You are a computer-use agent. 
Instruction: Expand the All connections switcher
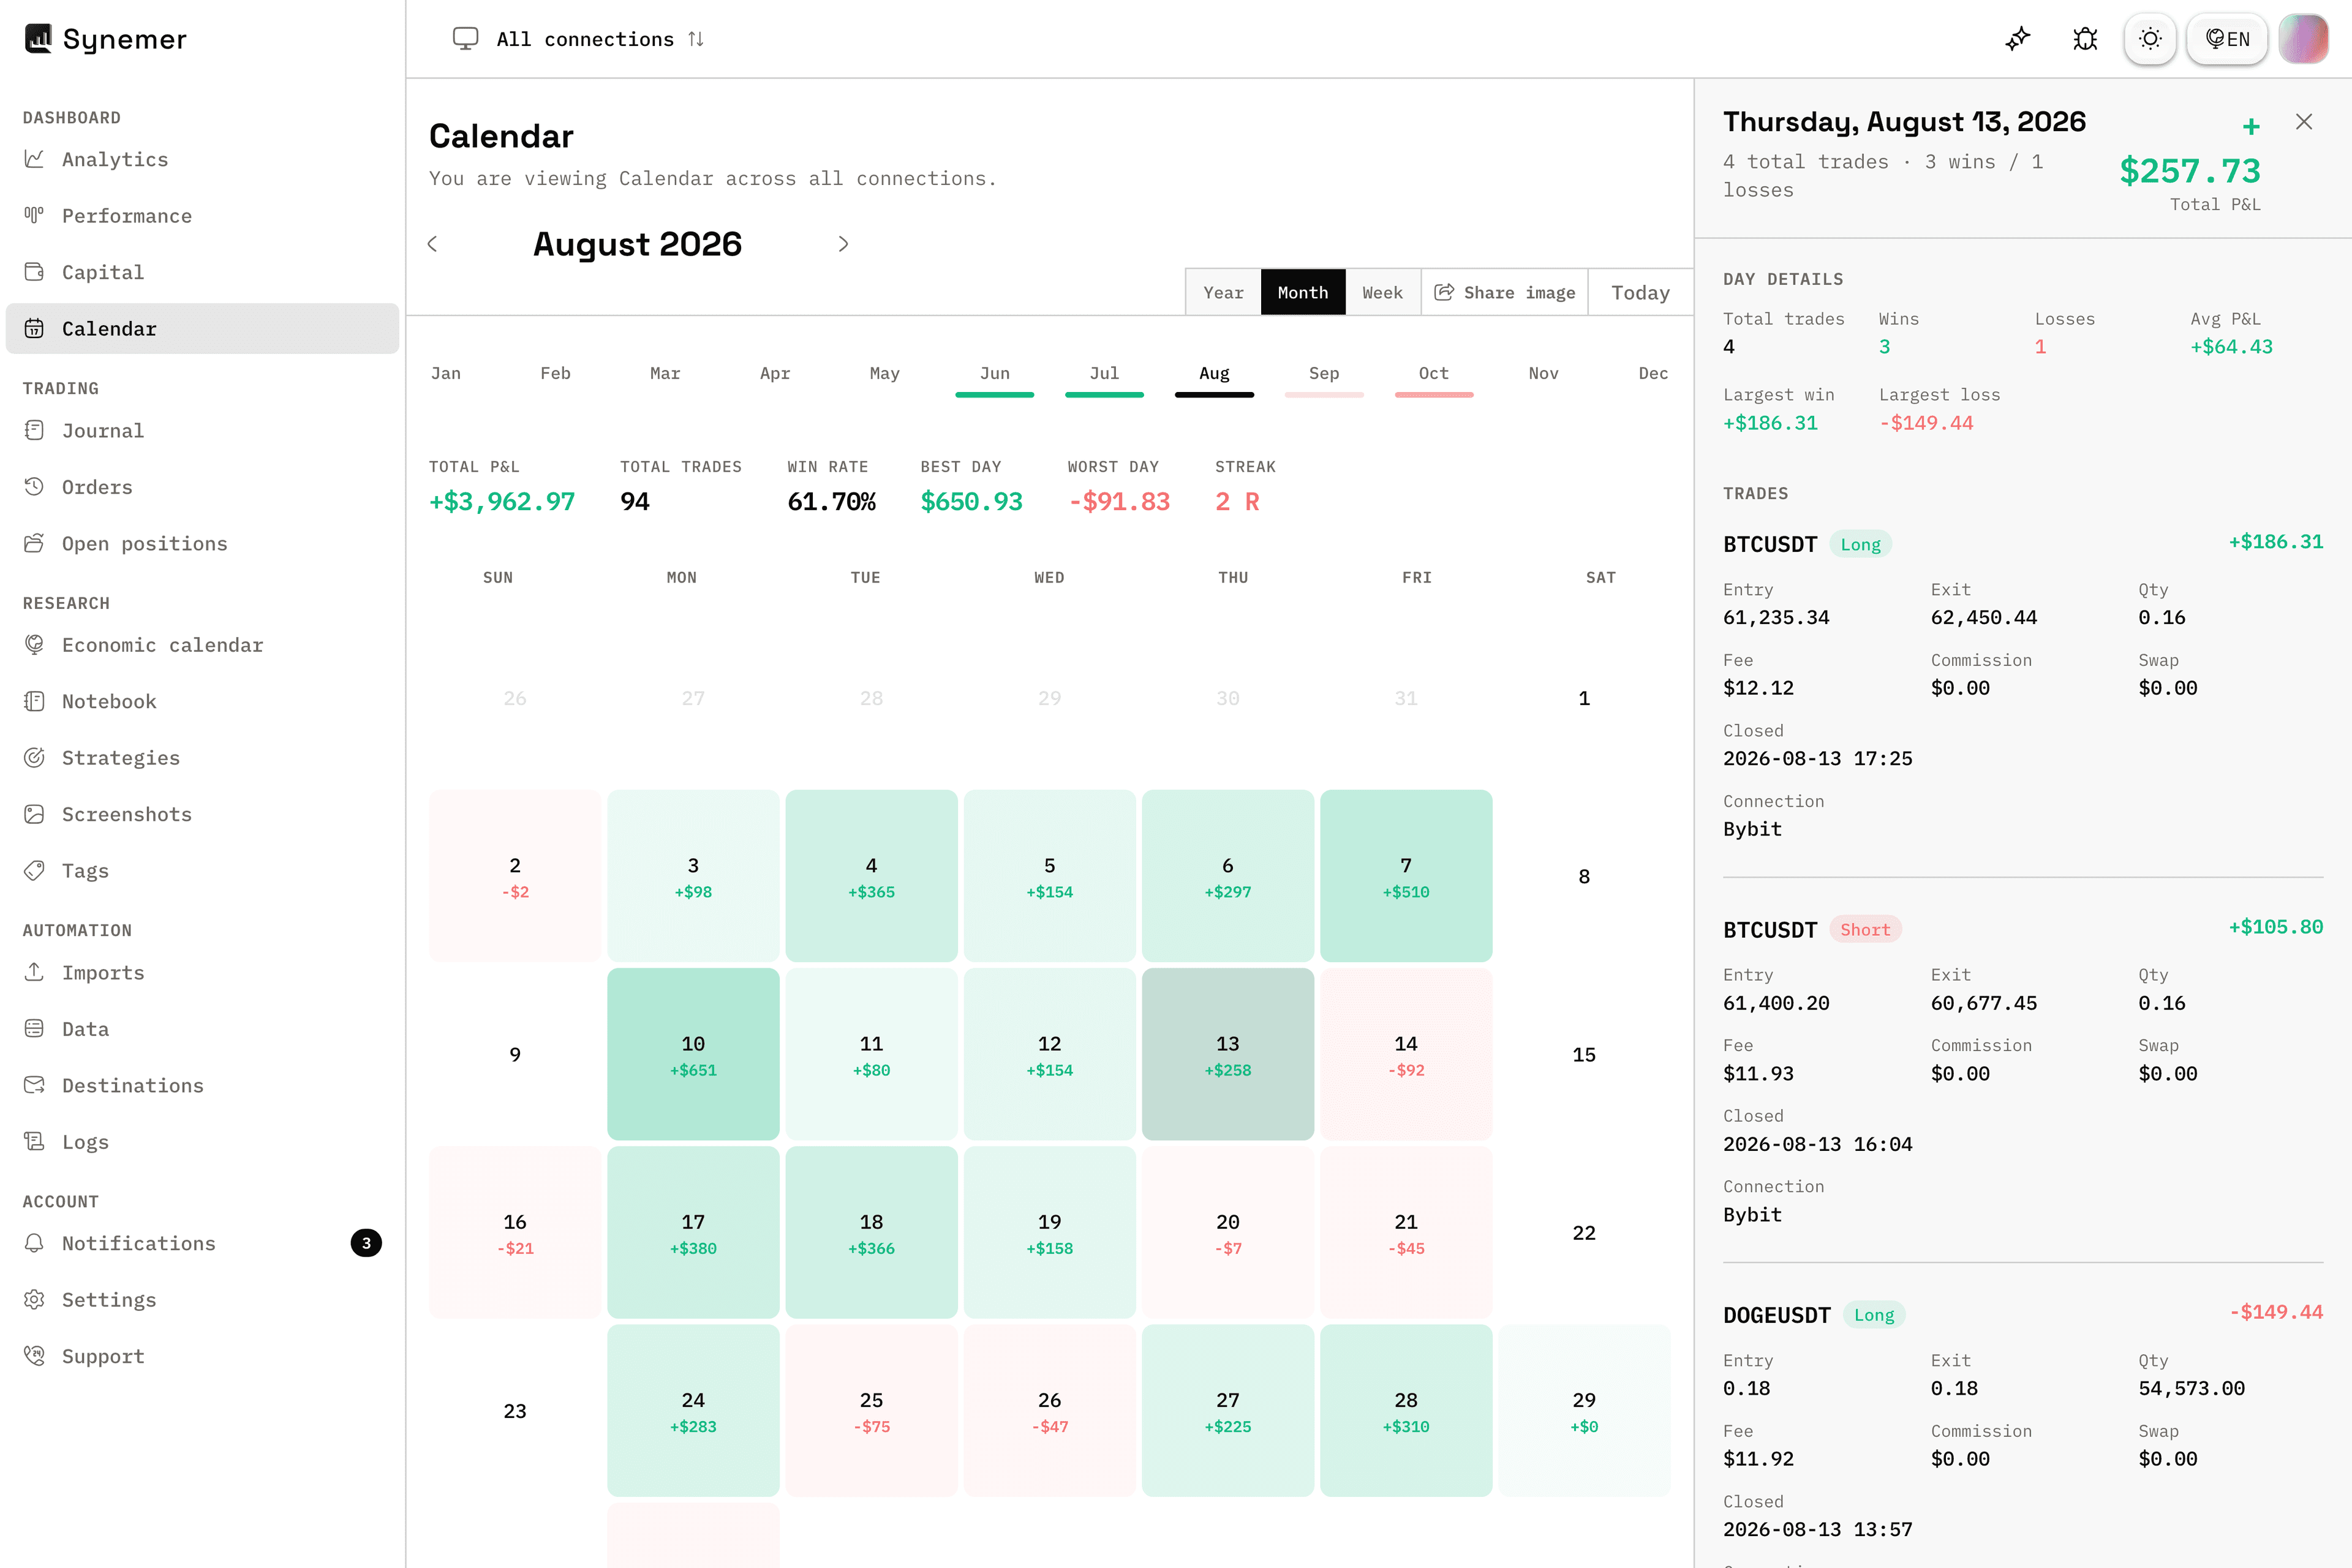(579, 39)
